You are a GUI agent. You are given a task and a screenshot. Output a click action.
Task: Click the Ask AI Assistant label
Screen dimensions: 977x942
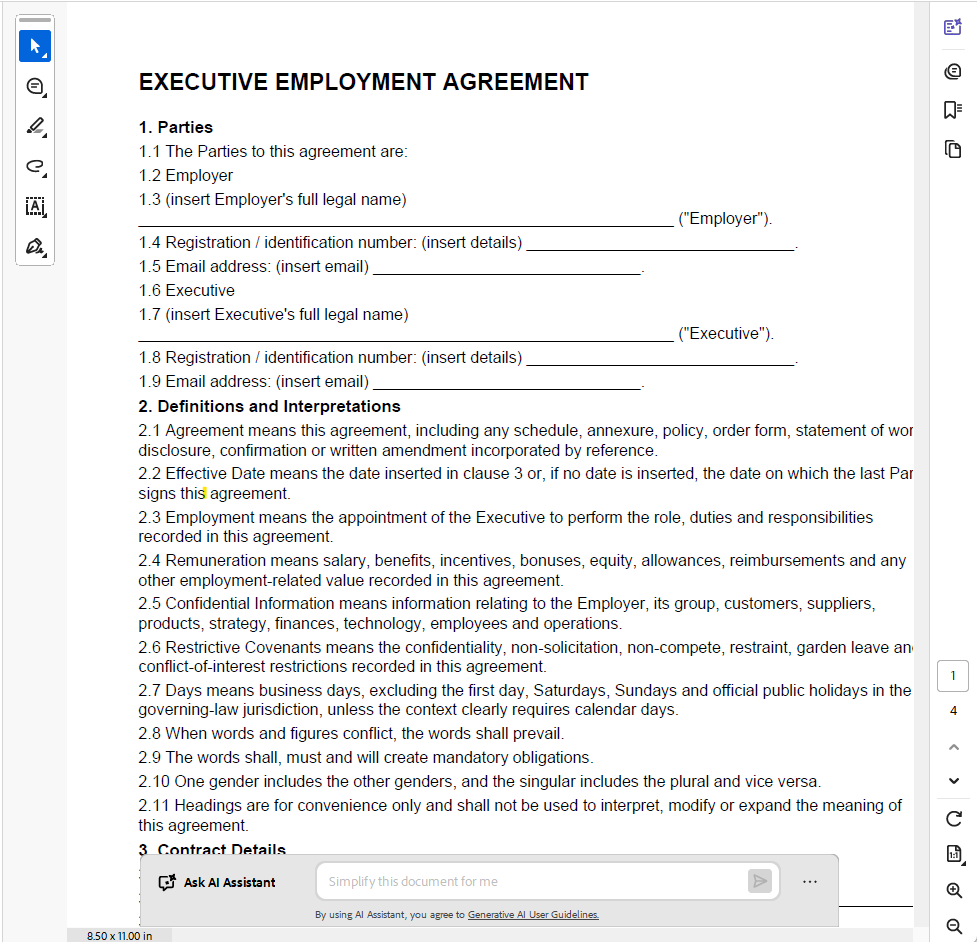(x=217, y=882)
